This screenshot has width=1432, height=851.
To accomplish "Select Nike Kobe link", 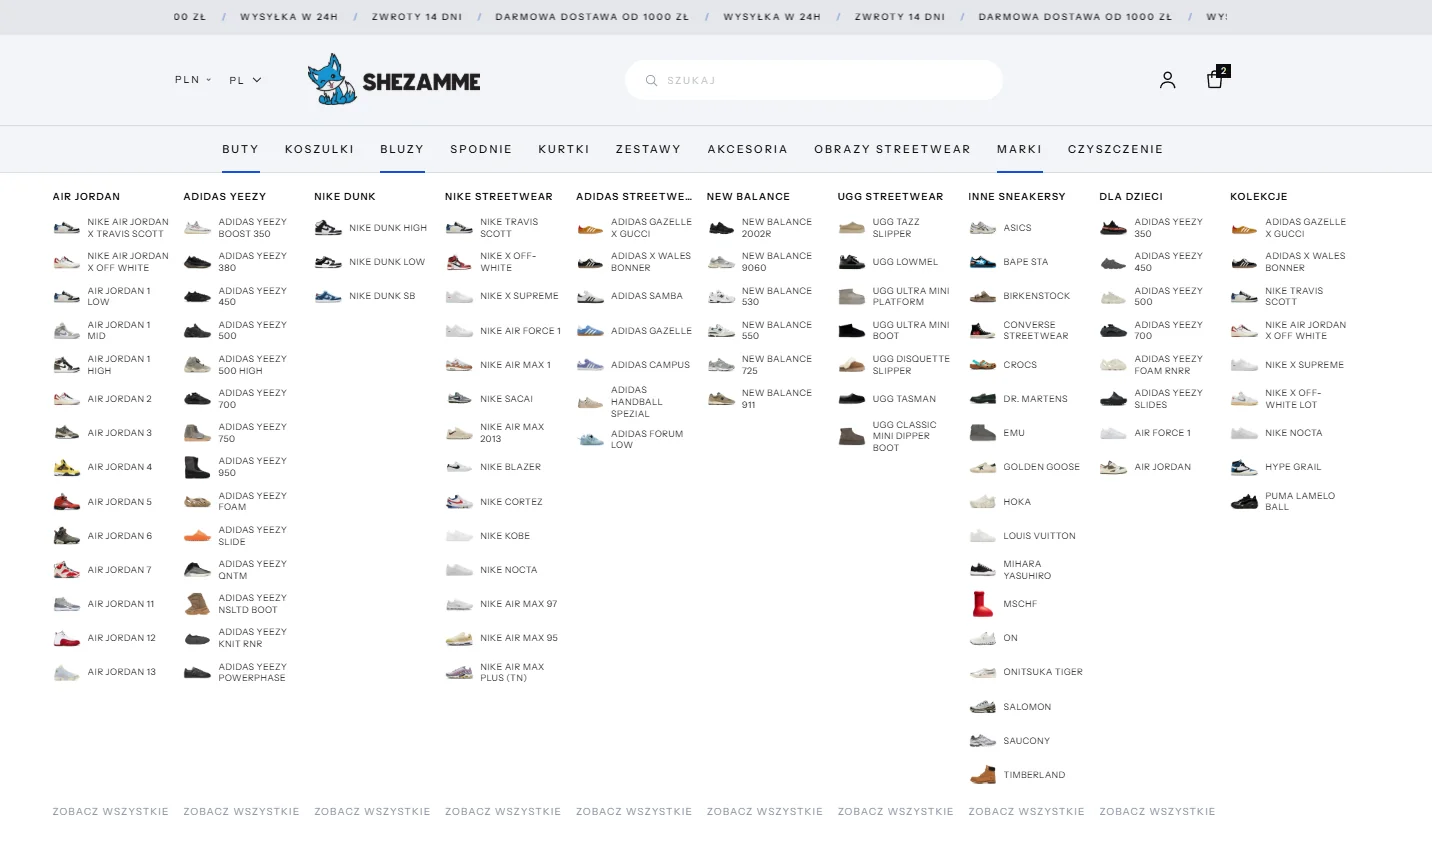I will tap(505, 536).
